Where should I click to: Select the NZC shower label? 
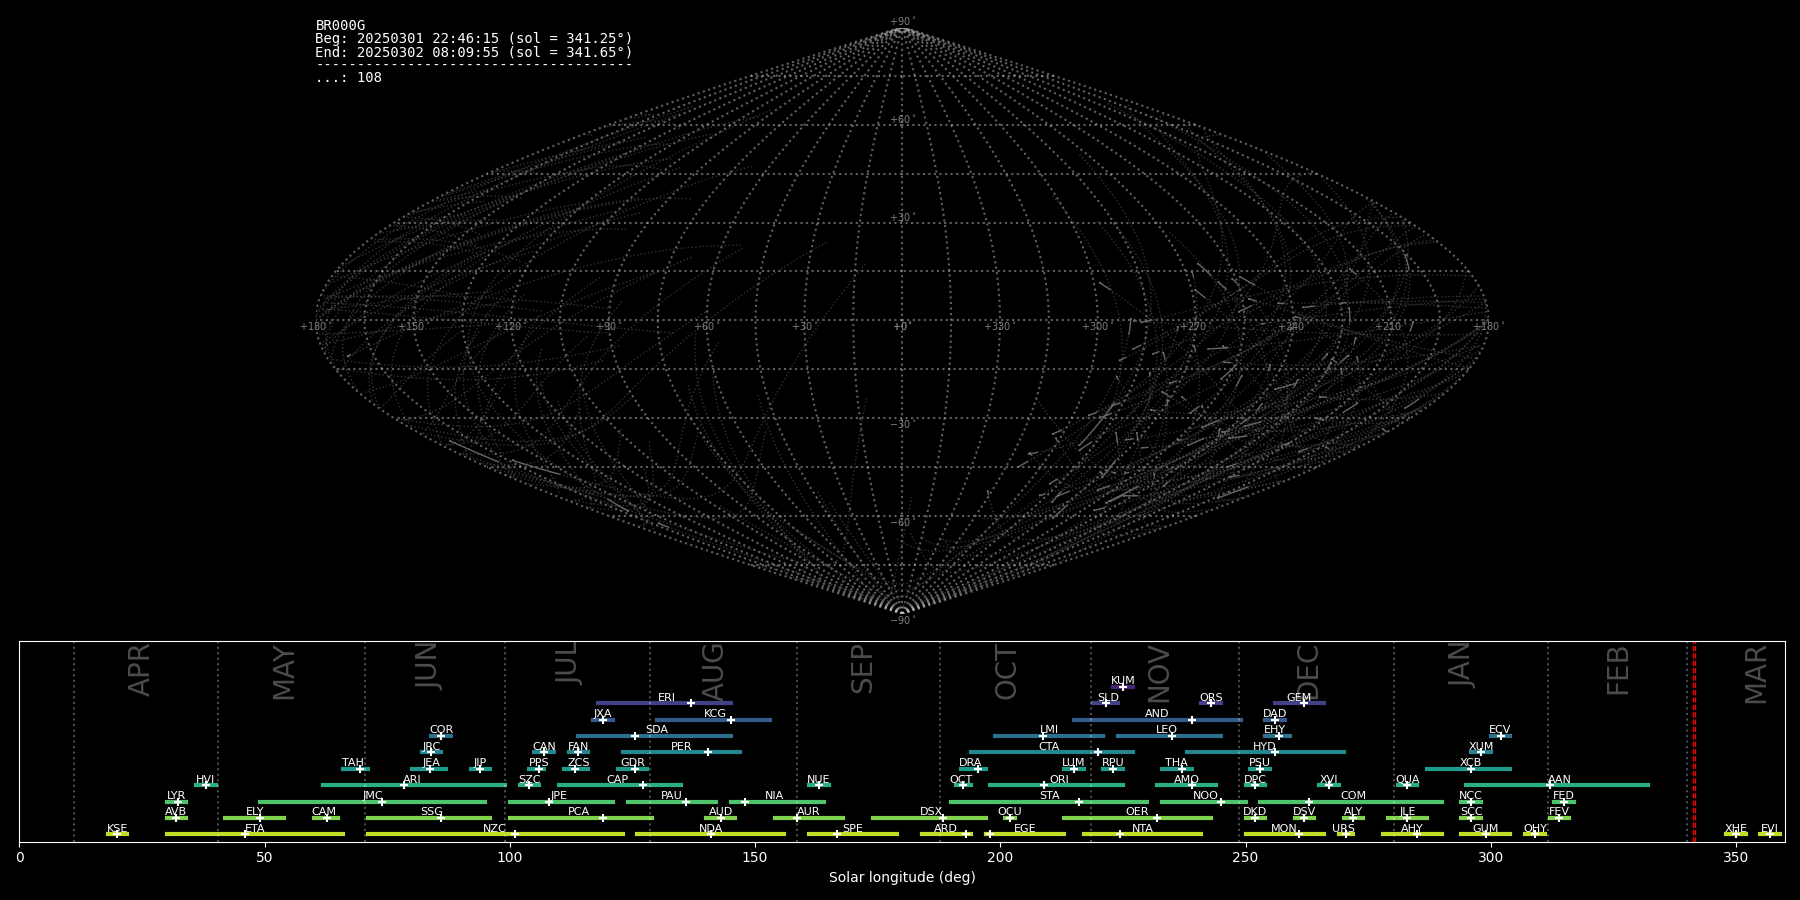pyautogui.click(x=495, y=829)
